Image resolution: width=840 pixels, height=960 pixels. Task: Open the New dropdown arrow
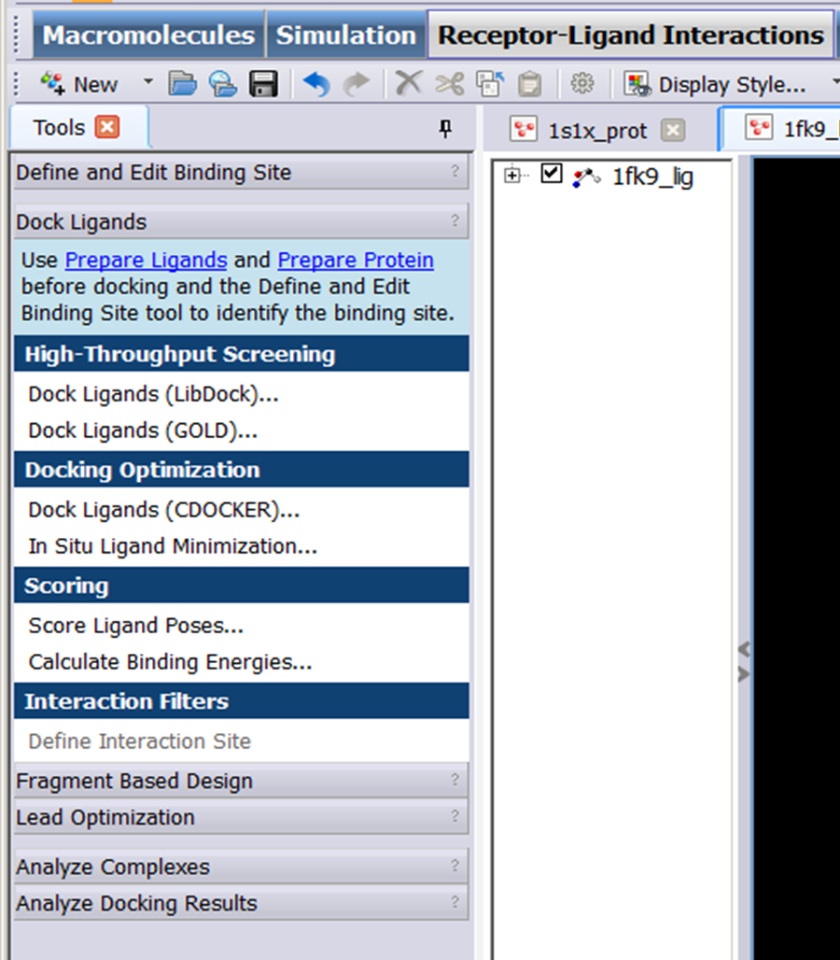[148, 81]
